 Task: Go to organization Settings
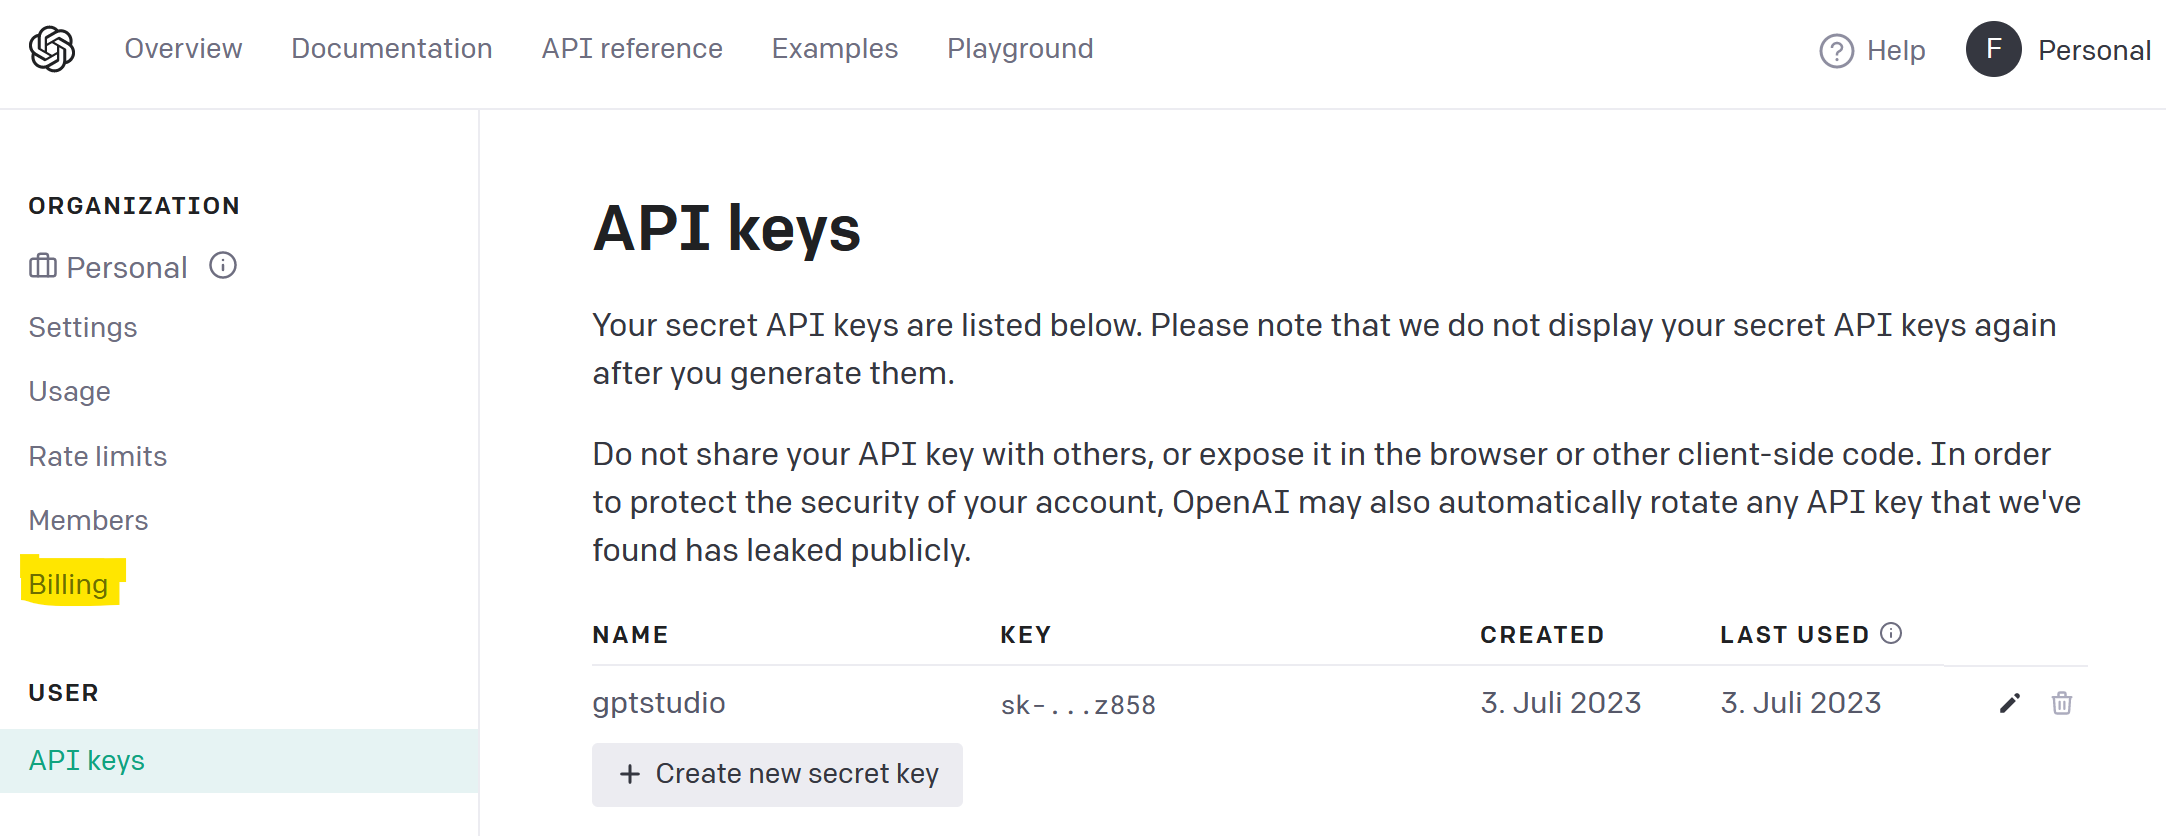tap(83, 327)
